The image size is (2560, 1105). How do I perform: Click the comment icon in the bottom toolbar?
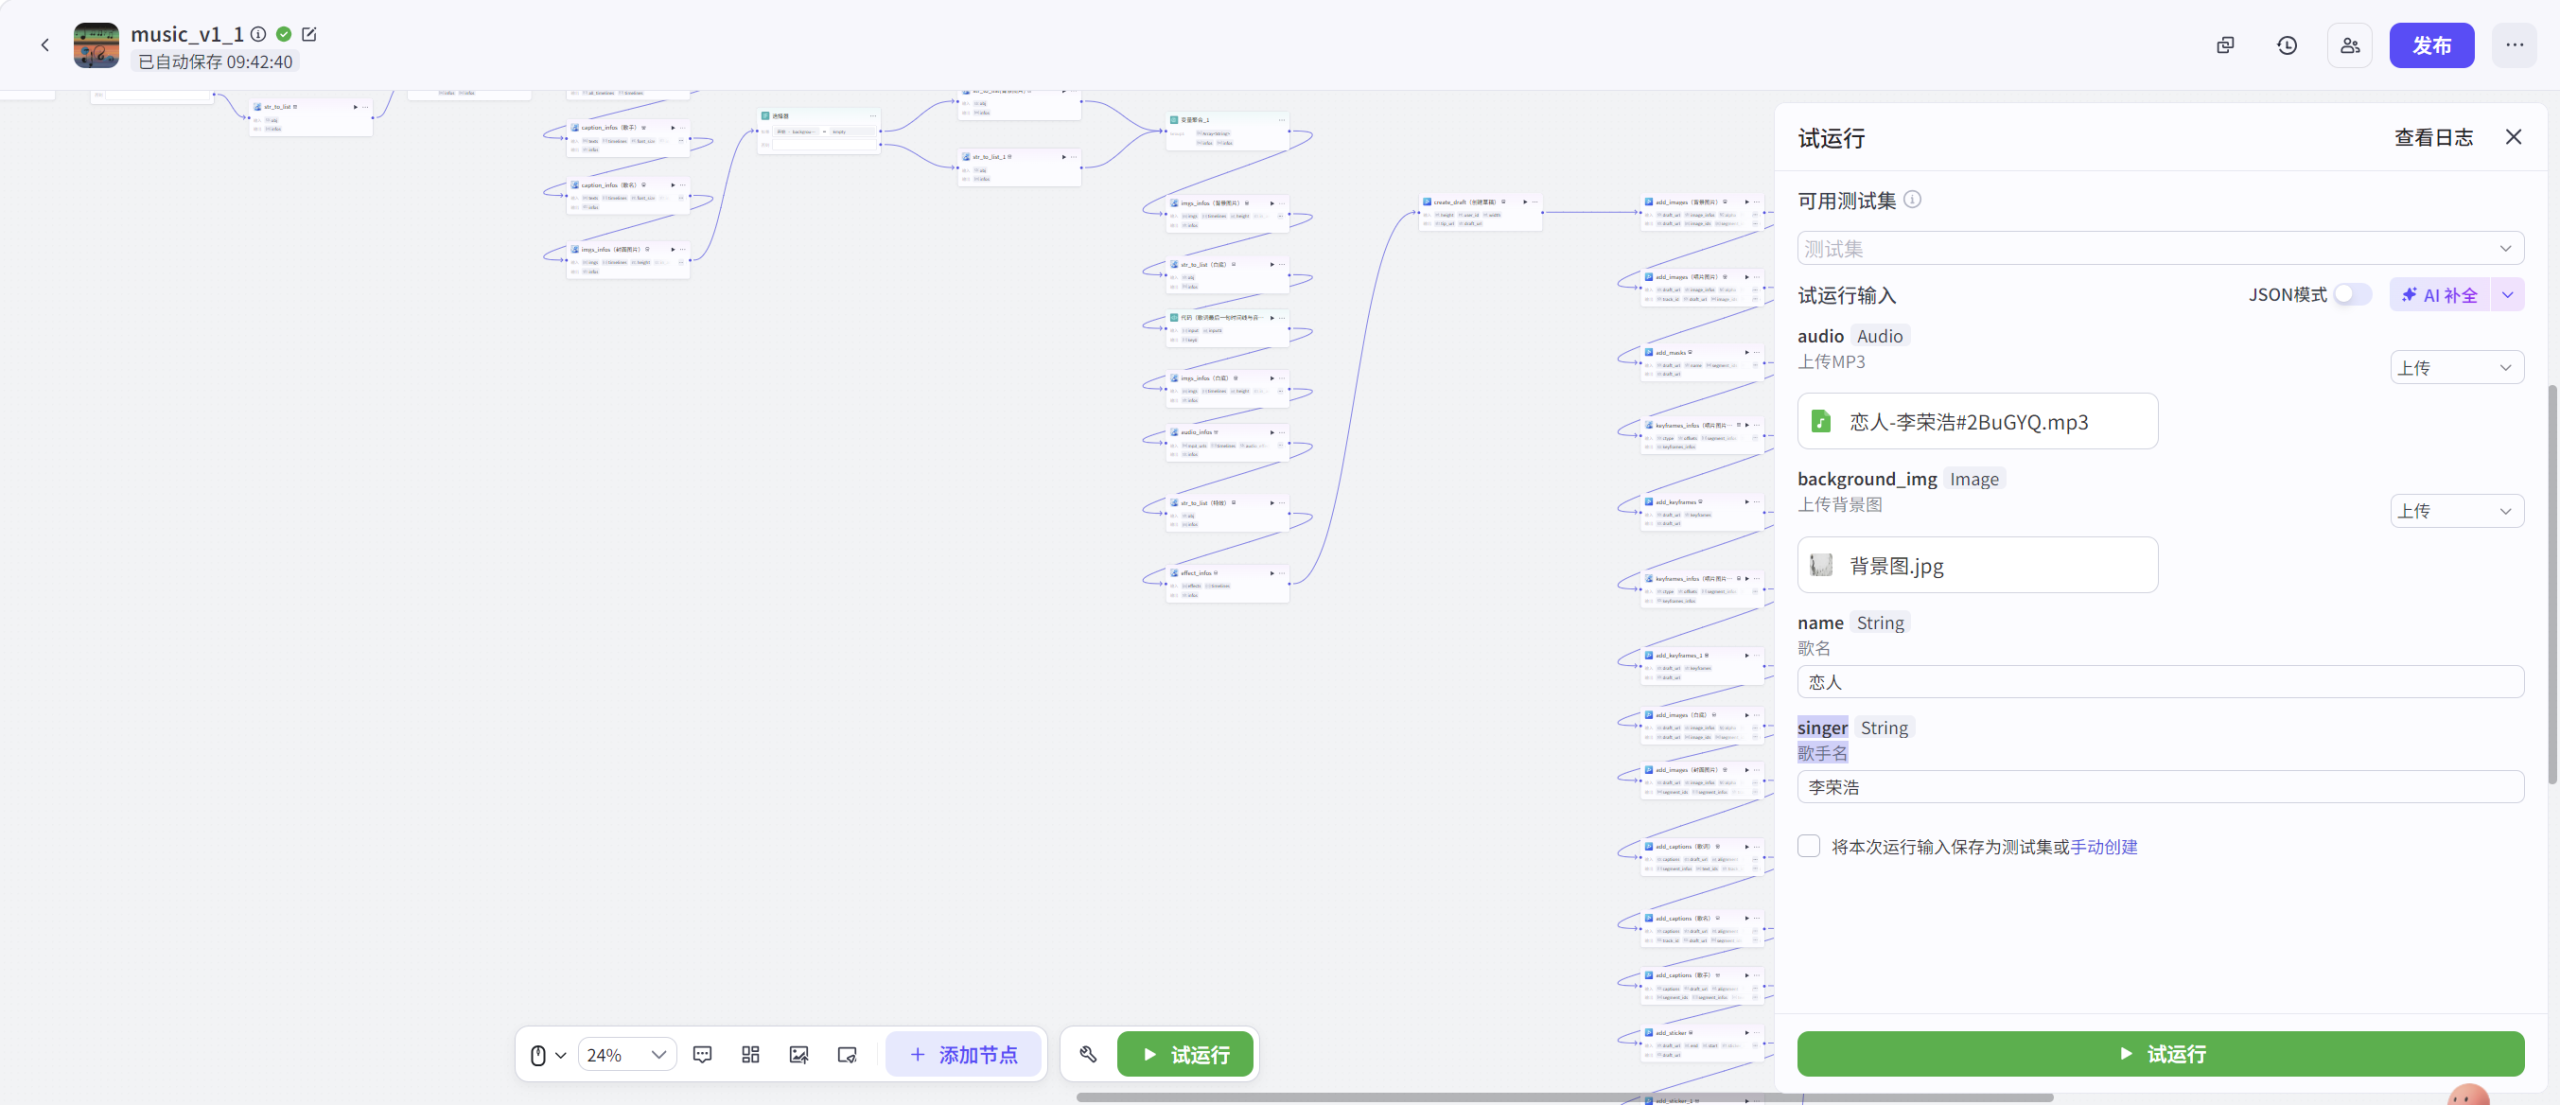pos(702,1054)
